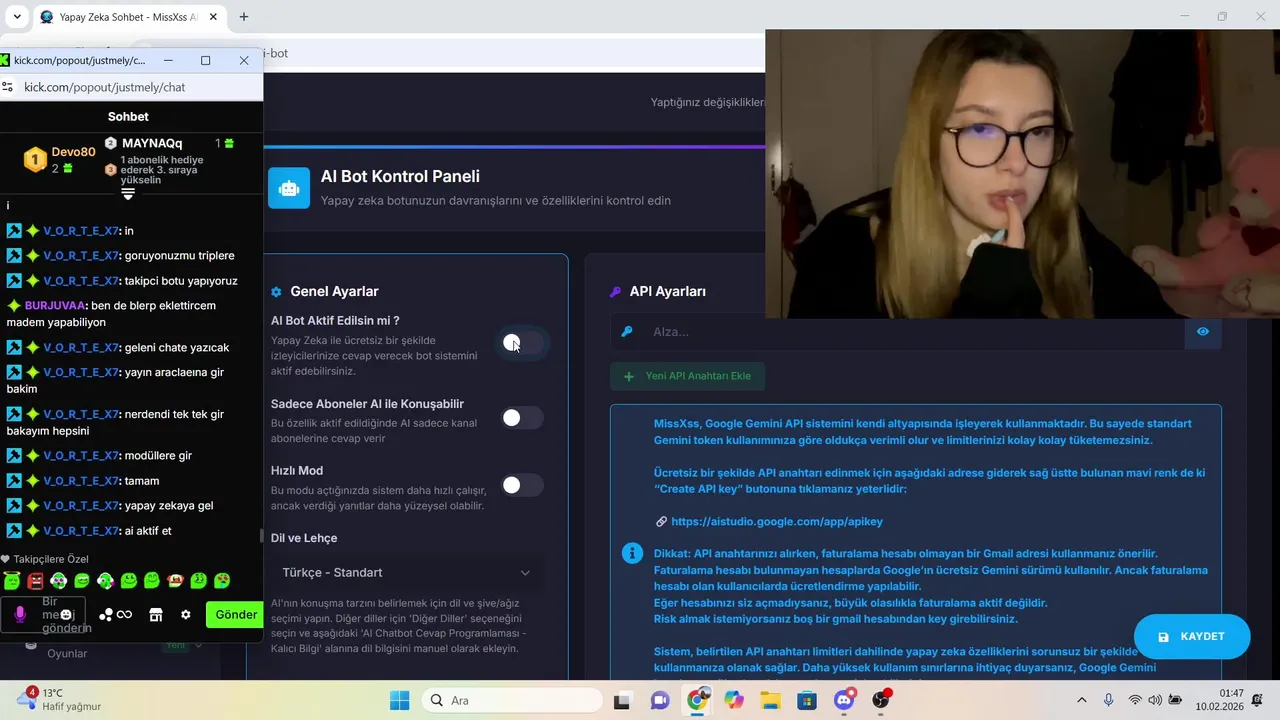Click BURJUVAA username in chat
Image resolution: width=1280 pixels, height=720 pixels.
[55, 306]
